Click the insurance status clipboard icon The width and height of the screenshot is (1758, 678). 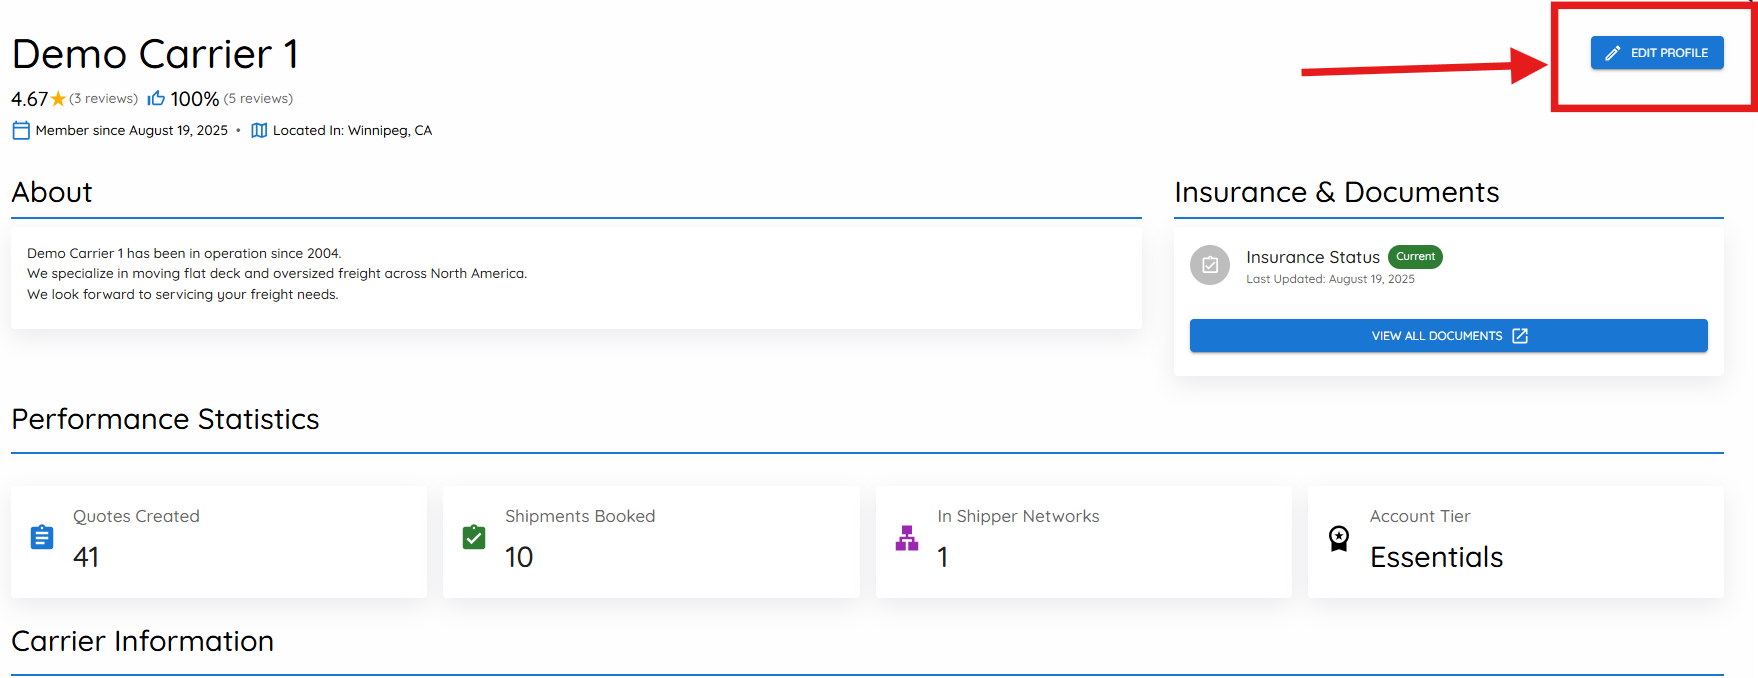click(x=1210, y=265)
